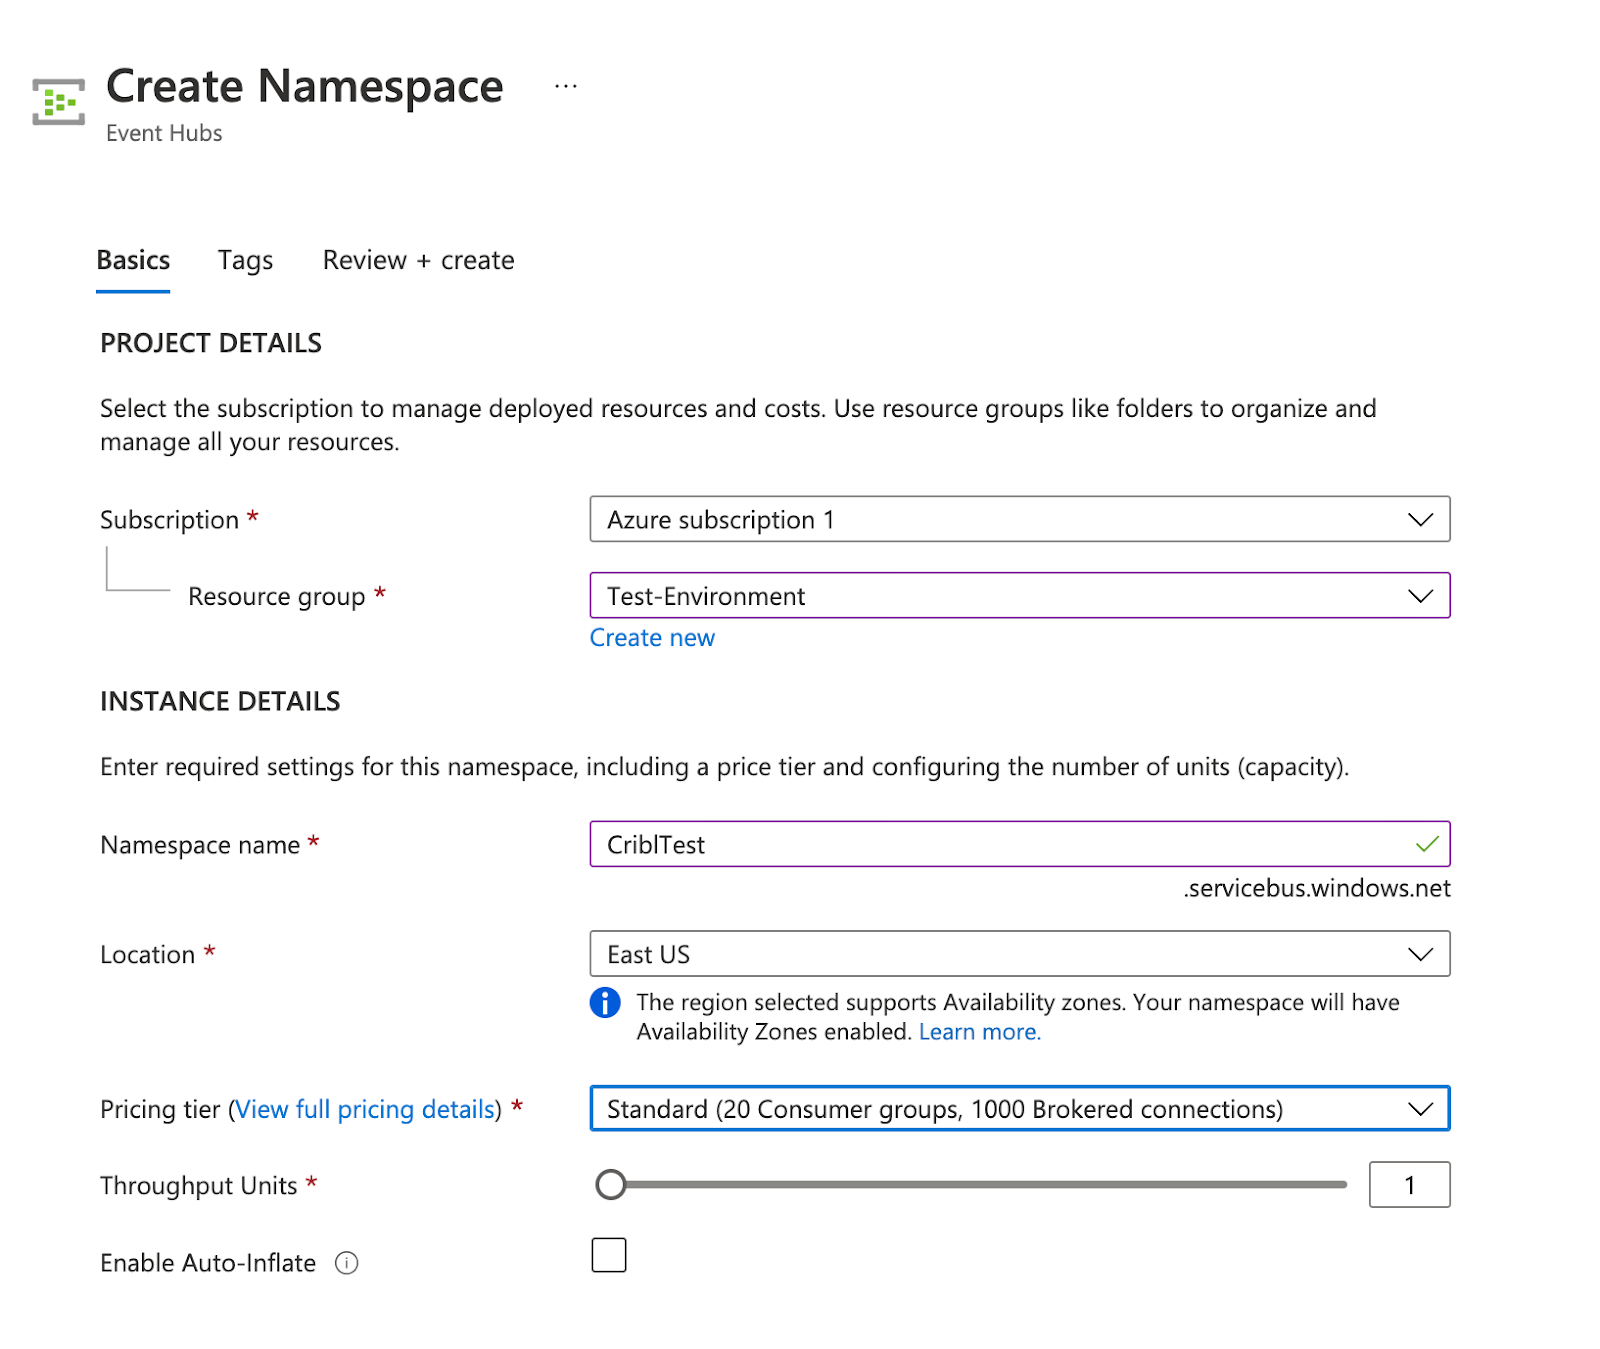This screenshot has width=1600, height=1349.
Task: Click the Event Hubs namespace icon
Action: 57,103
